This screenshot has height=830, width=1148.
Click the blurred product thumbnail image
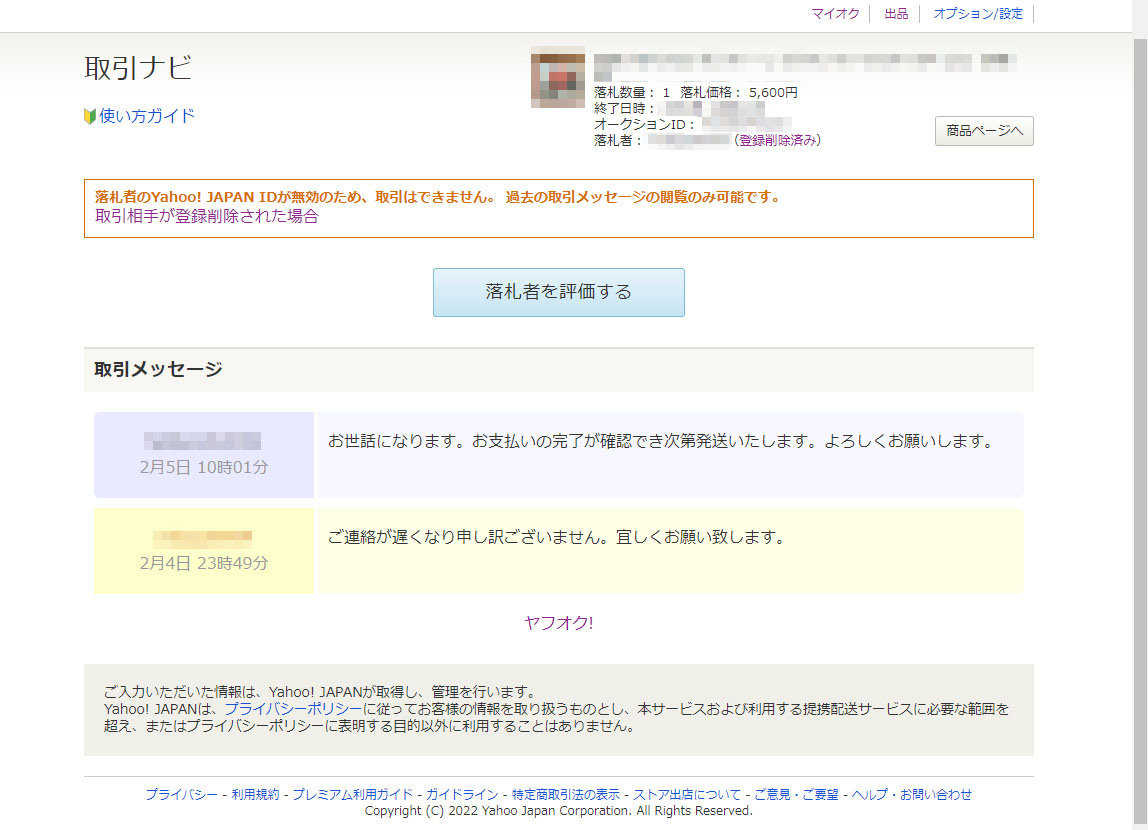[x=558, y=77]
